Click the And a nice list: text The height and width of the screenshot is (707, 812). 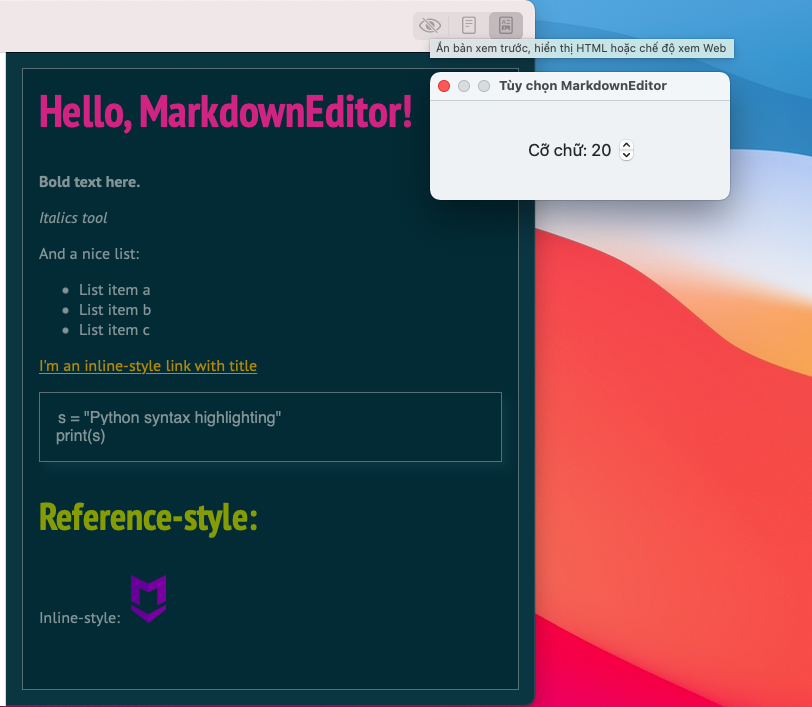coord(89,254)
